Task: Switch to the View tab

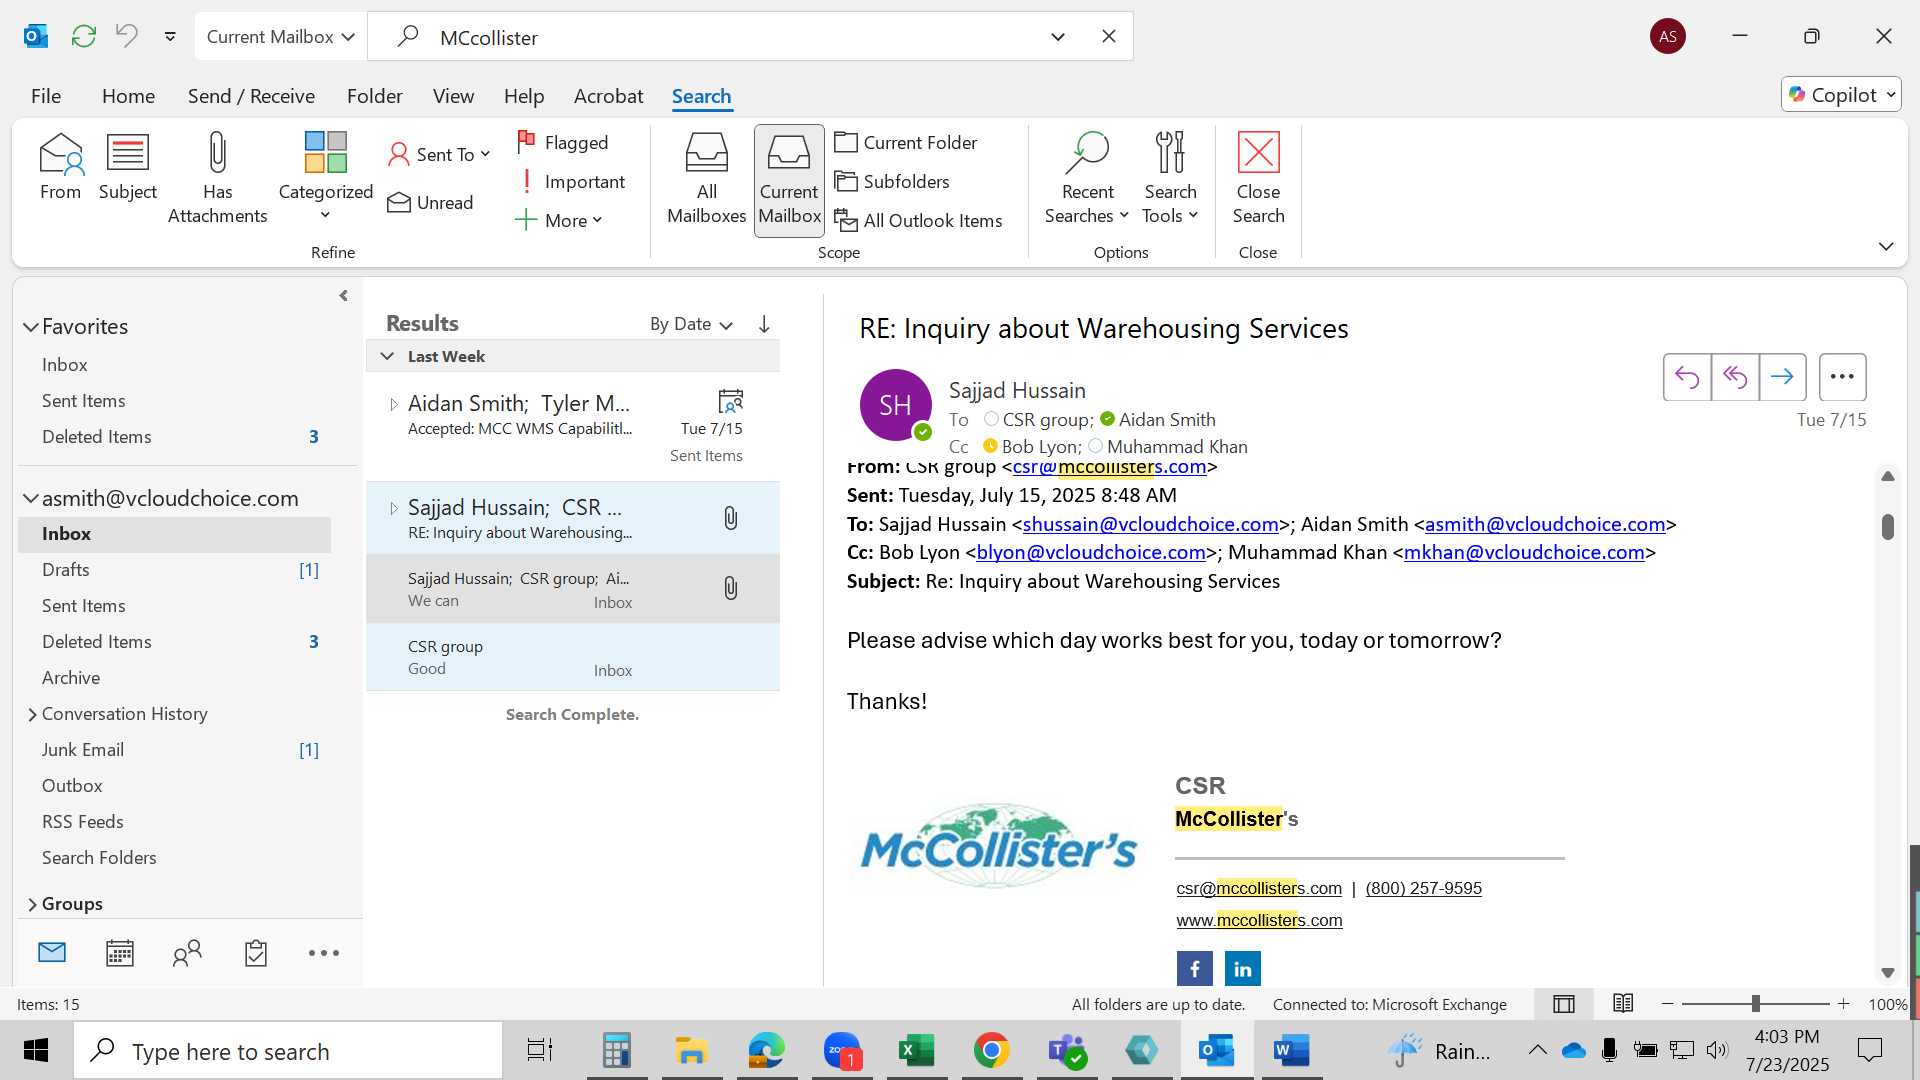Action: click(453, 96)
